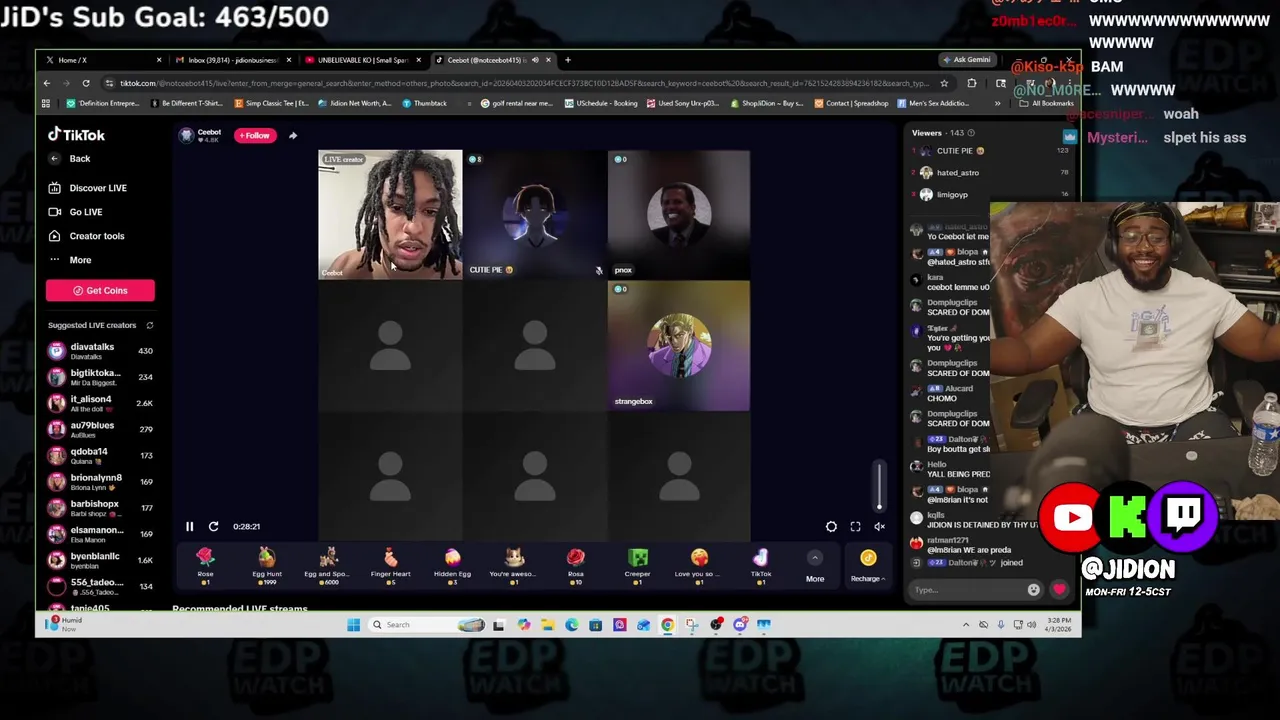Switch to the Gmail Inbox tab
Viewport: 1280px width, 720px height.
coord(232,60)
